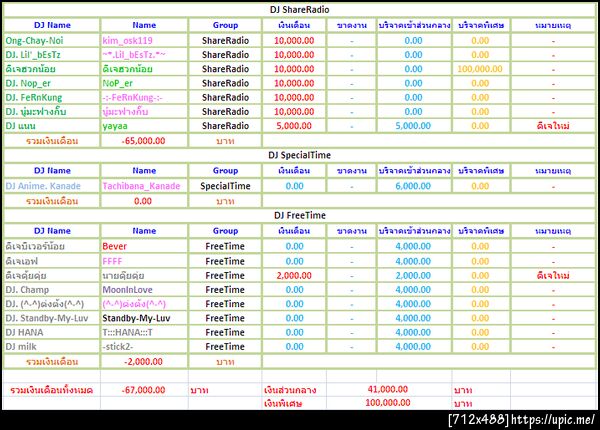
Task: Select the "-2,000.00" FreeTime salary total
Action: (143, 362)
